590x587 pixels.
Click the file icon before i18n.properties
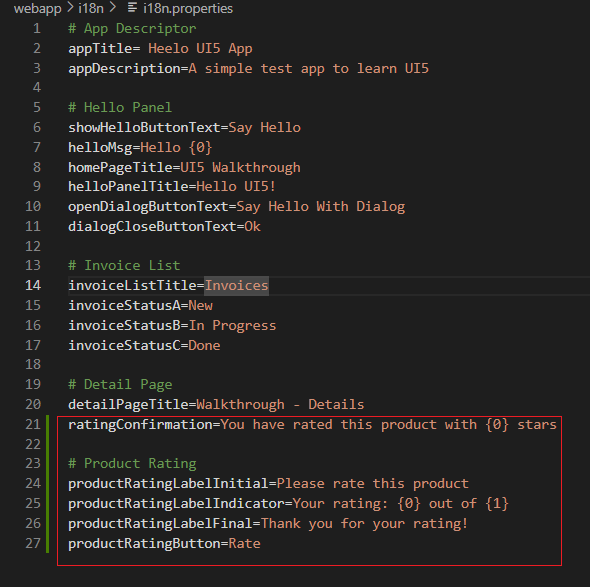click(x=132, y=8)
